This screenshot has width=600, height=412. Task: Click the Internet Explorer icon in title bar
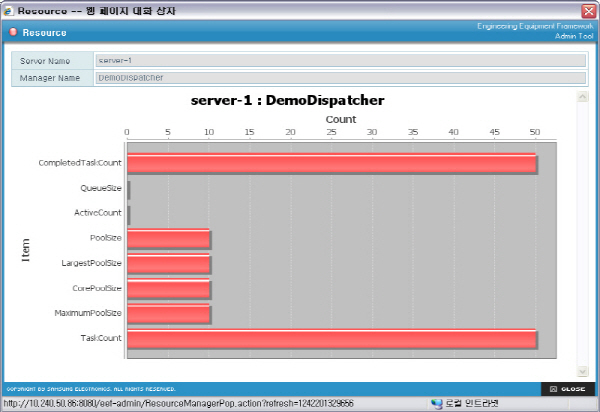point(9,10)
